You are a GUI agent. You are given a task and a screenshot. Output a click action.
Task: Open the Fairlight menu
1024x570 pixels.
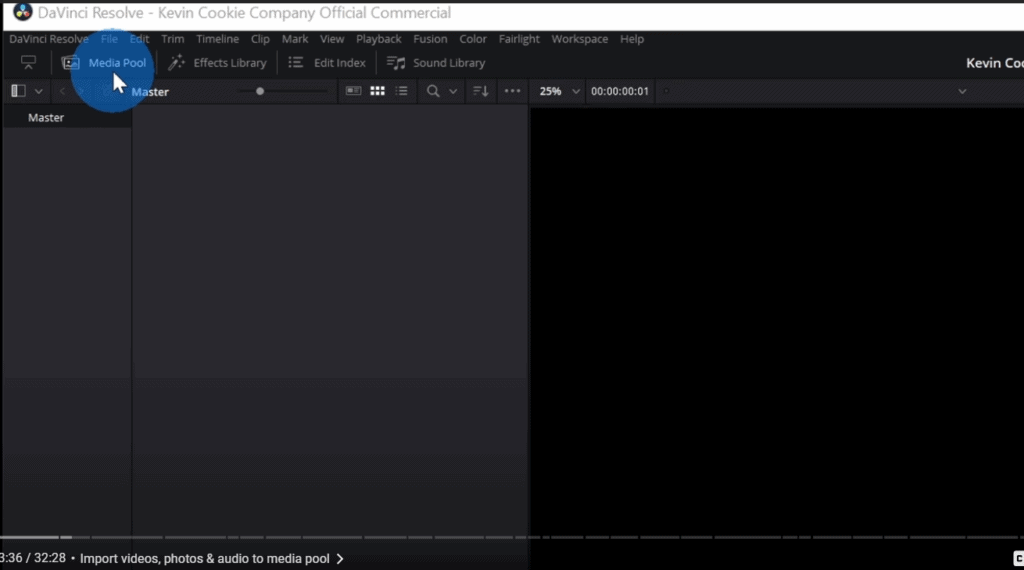coord(519,39)
